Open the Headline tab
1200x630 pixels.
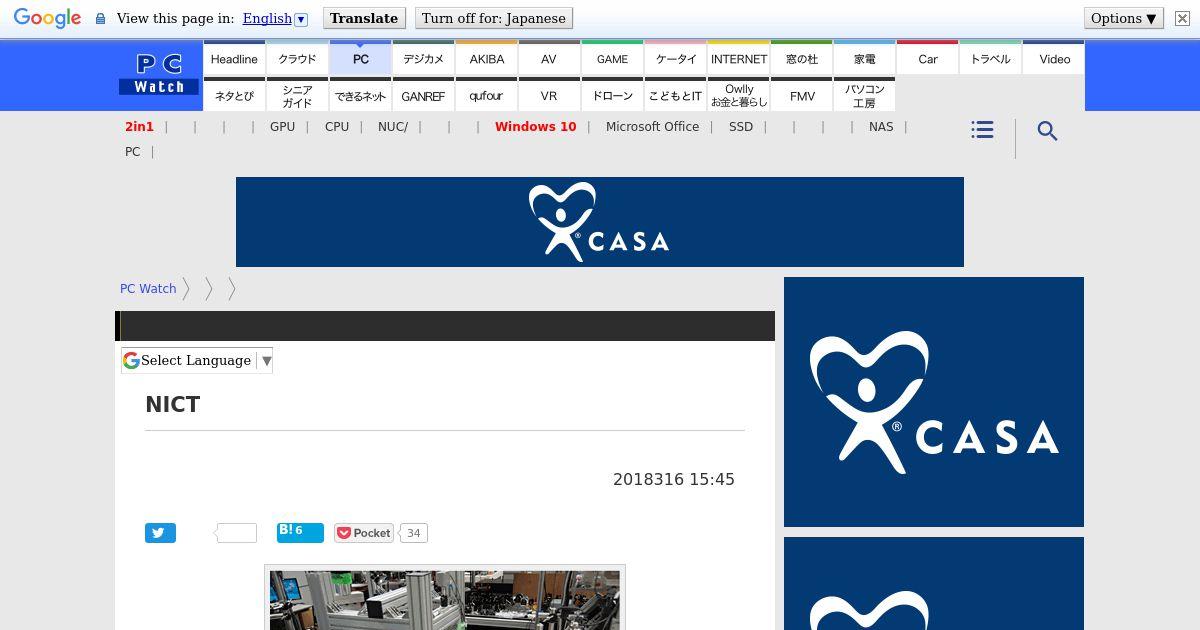pos(234,59)
